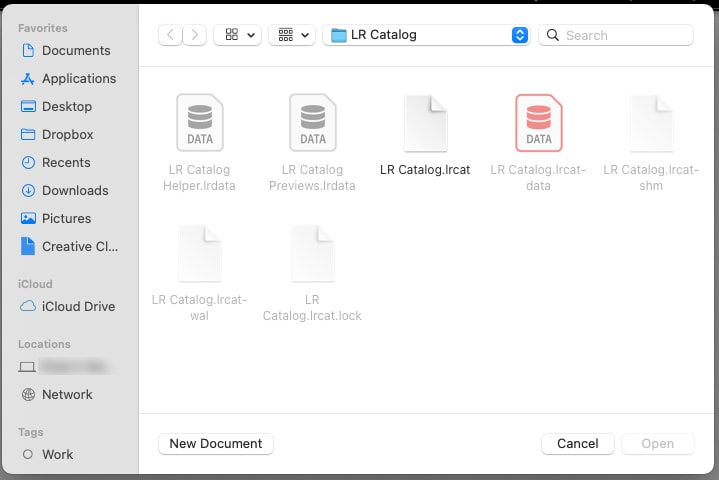Click "LR Catalog.lrcat-wal" file name
Screen dimensions: 719x480
[199, 308]
